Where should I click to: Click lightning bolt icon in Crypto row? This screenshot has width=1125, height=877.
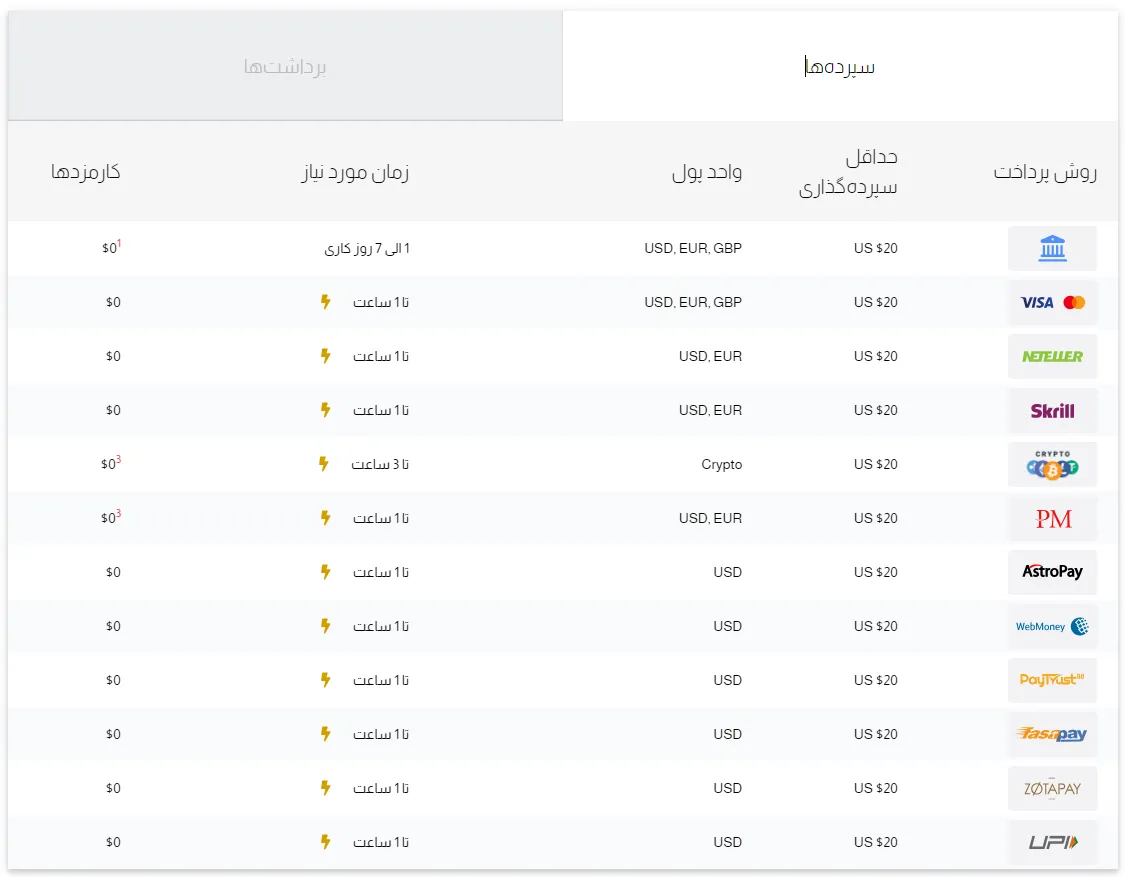(323, 464)
